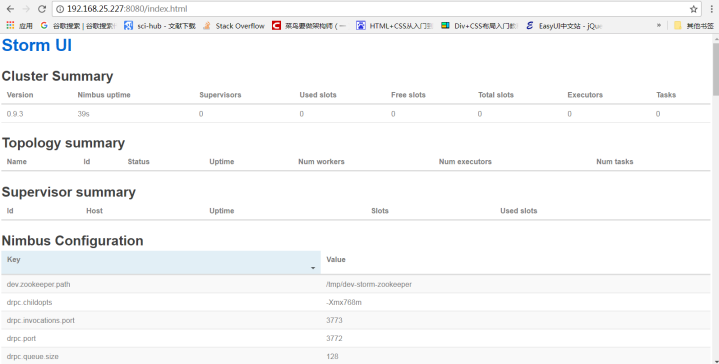Open the sci-hub bookmark
The width and height of the screenshot is (719, 364).
[x=160, y=26]
